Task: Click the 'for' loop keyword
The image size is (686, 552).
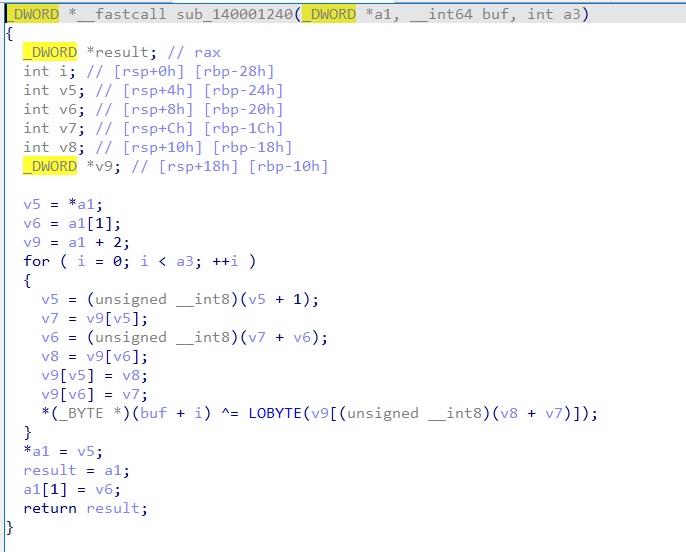Action: [x=37, y=261]
